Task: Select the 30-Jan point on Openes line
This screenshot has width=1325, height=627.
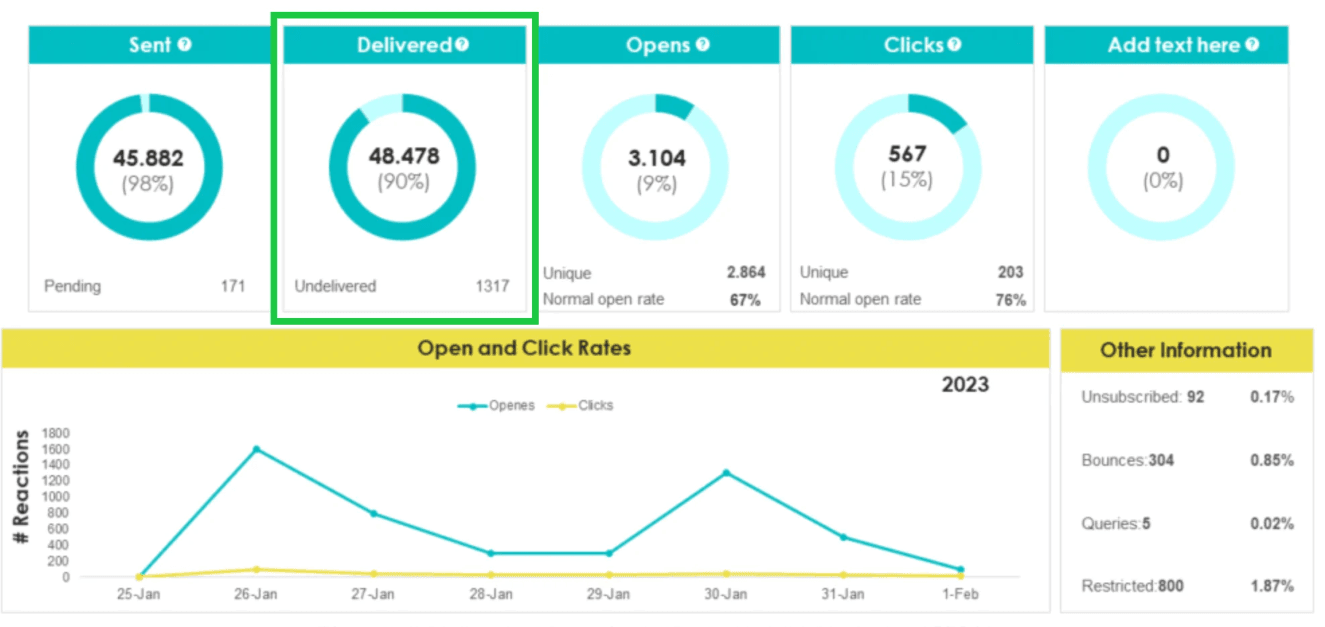Action: pyautogui.click(x=726, y=472)
